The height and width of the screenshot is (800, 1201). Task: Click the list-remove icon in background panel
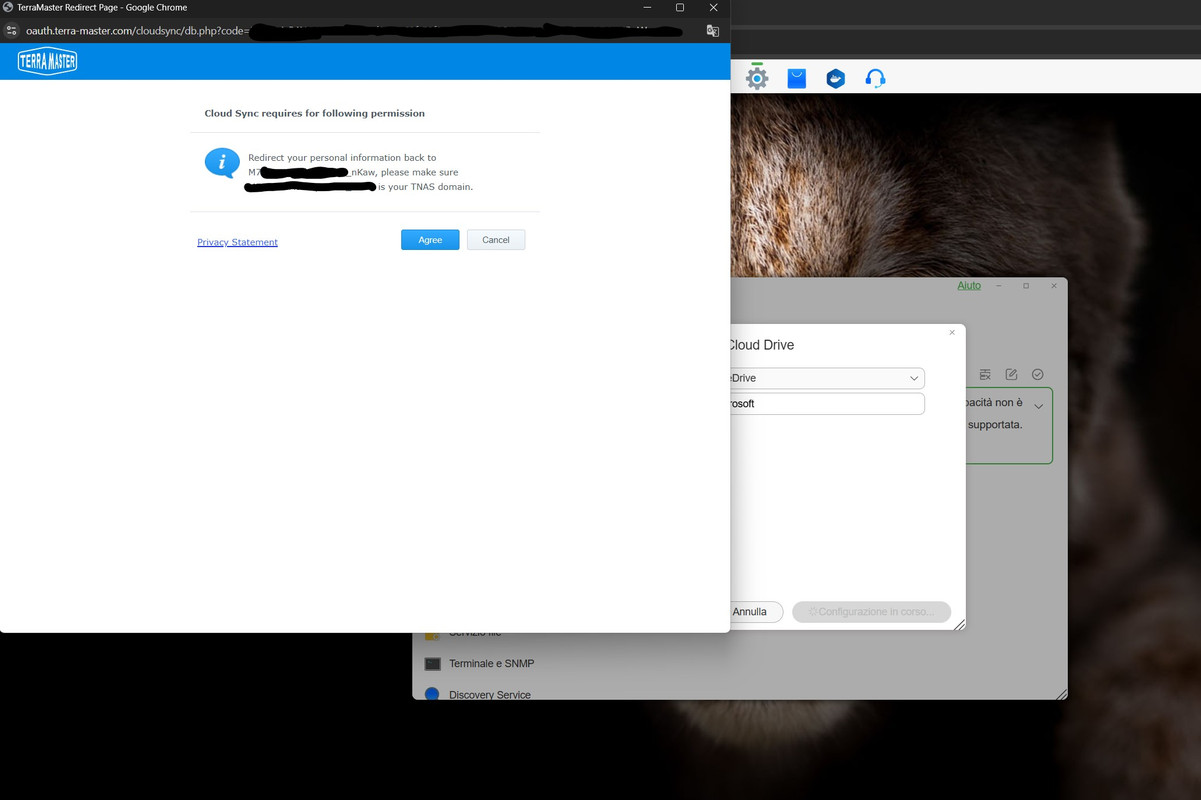pos(985,374)
